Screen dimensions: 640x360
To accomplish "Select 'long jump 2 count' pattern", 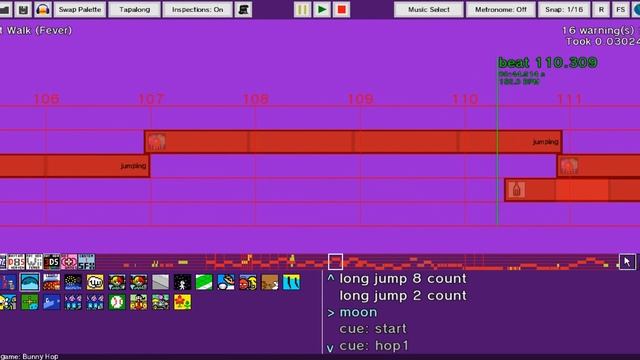I will click(x=403, y=296).
